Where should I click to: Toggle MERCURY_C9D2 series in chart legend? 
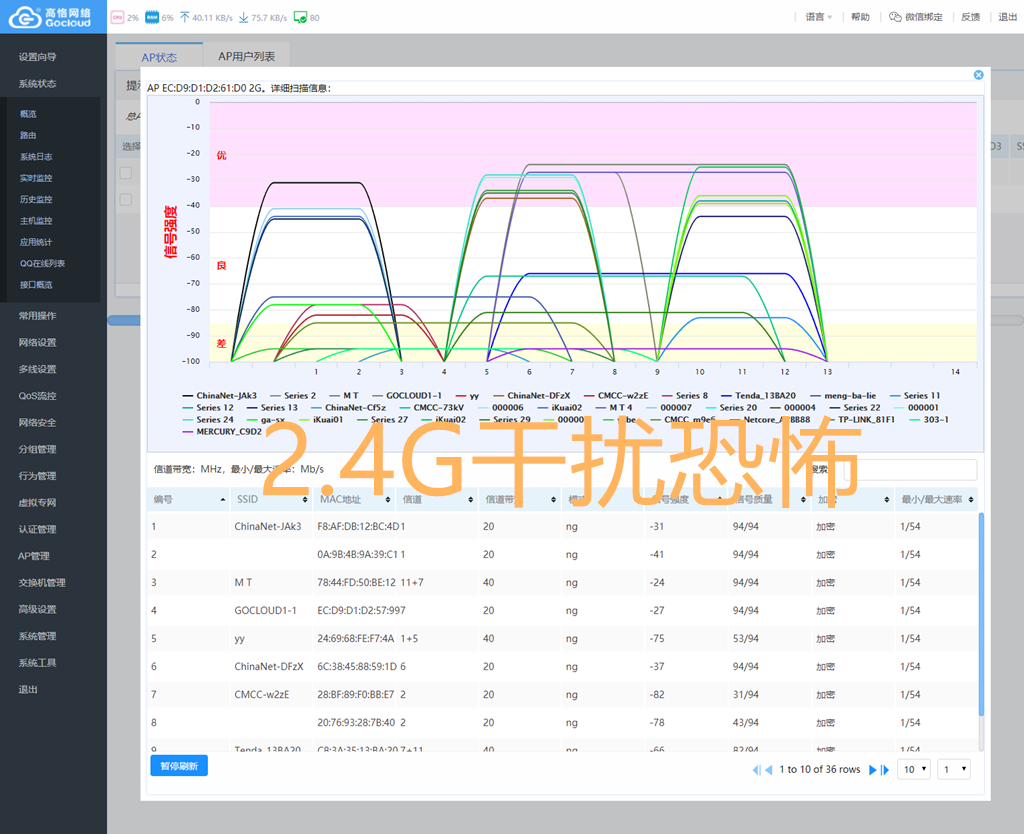click(x=222, y=432)
